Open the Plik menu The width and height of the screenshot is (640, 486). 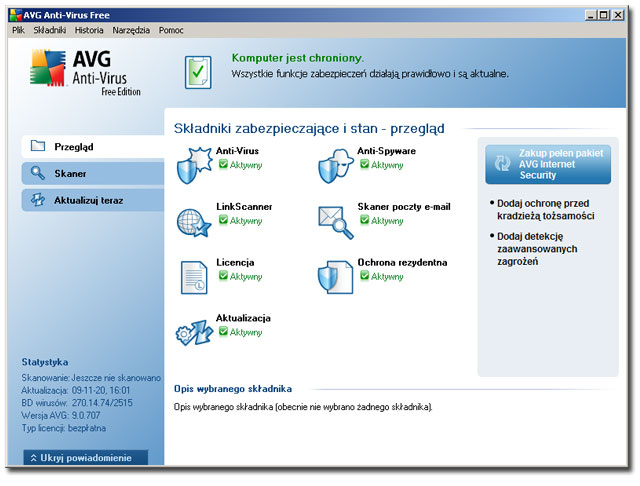tap(18, 30)
